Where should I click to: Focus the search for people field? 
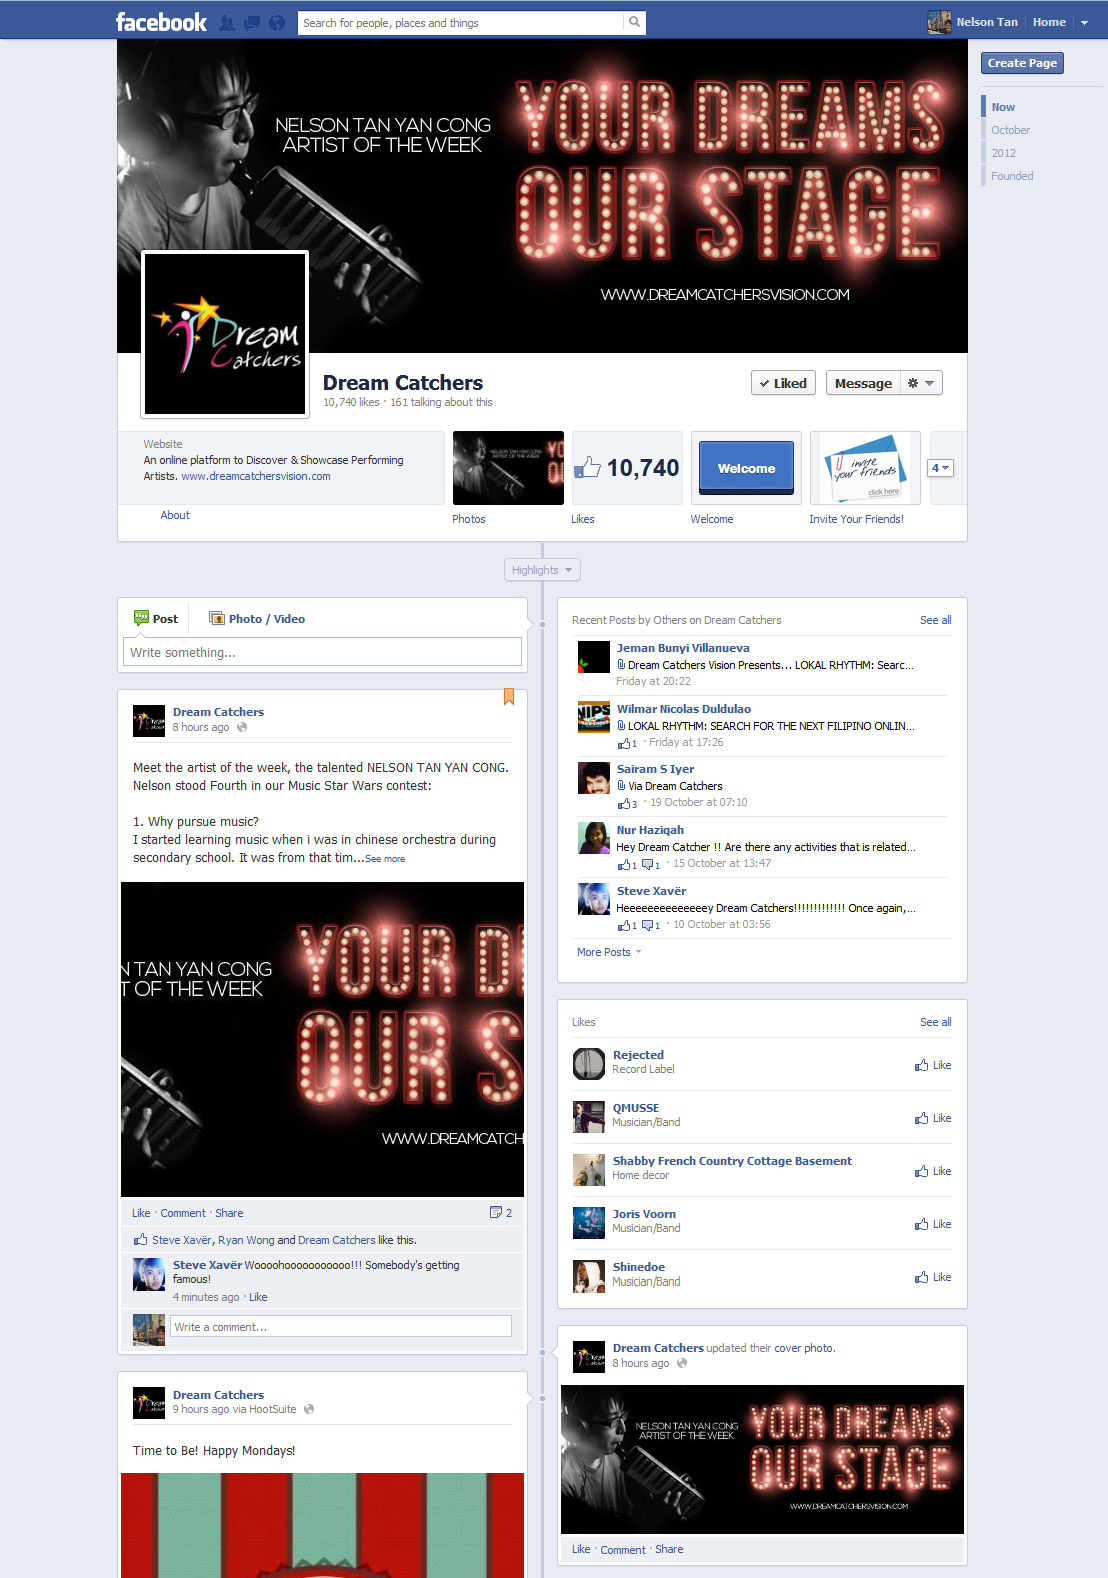(x=461, y=22)
